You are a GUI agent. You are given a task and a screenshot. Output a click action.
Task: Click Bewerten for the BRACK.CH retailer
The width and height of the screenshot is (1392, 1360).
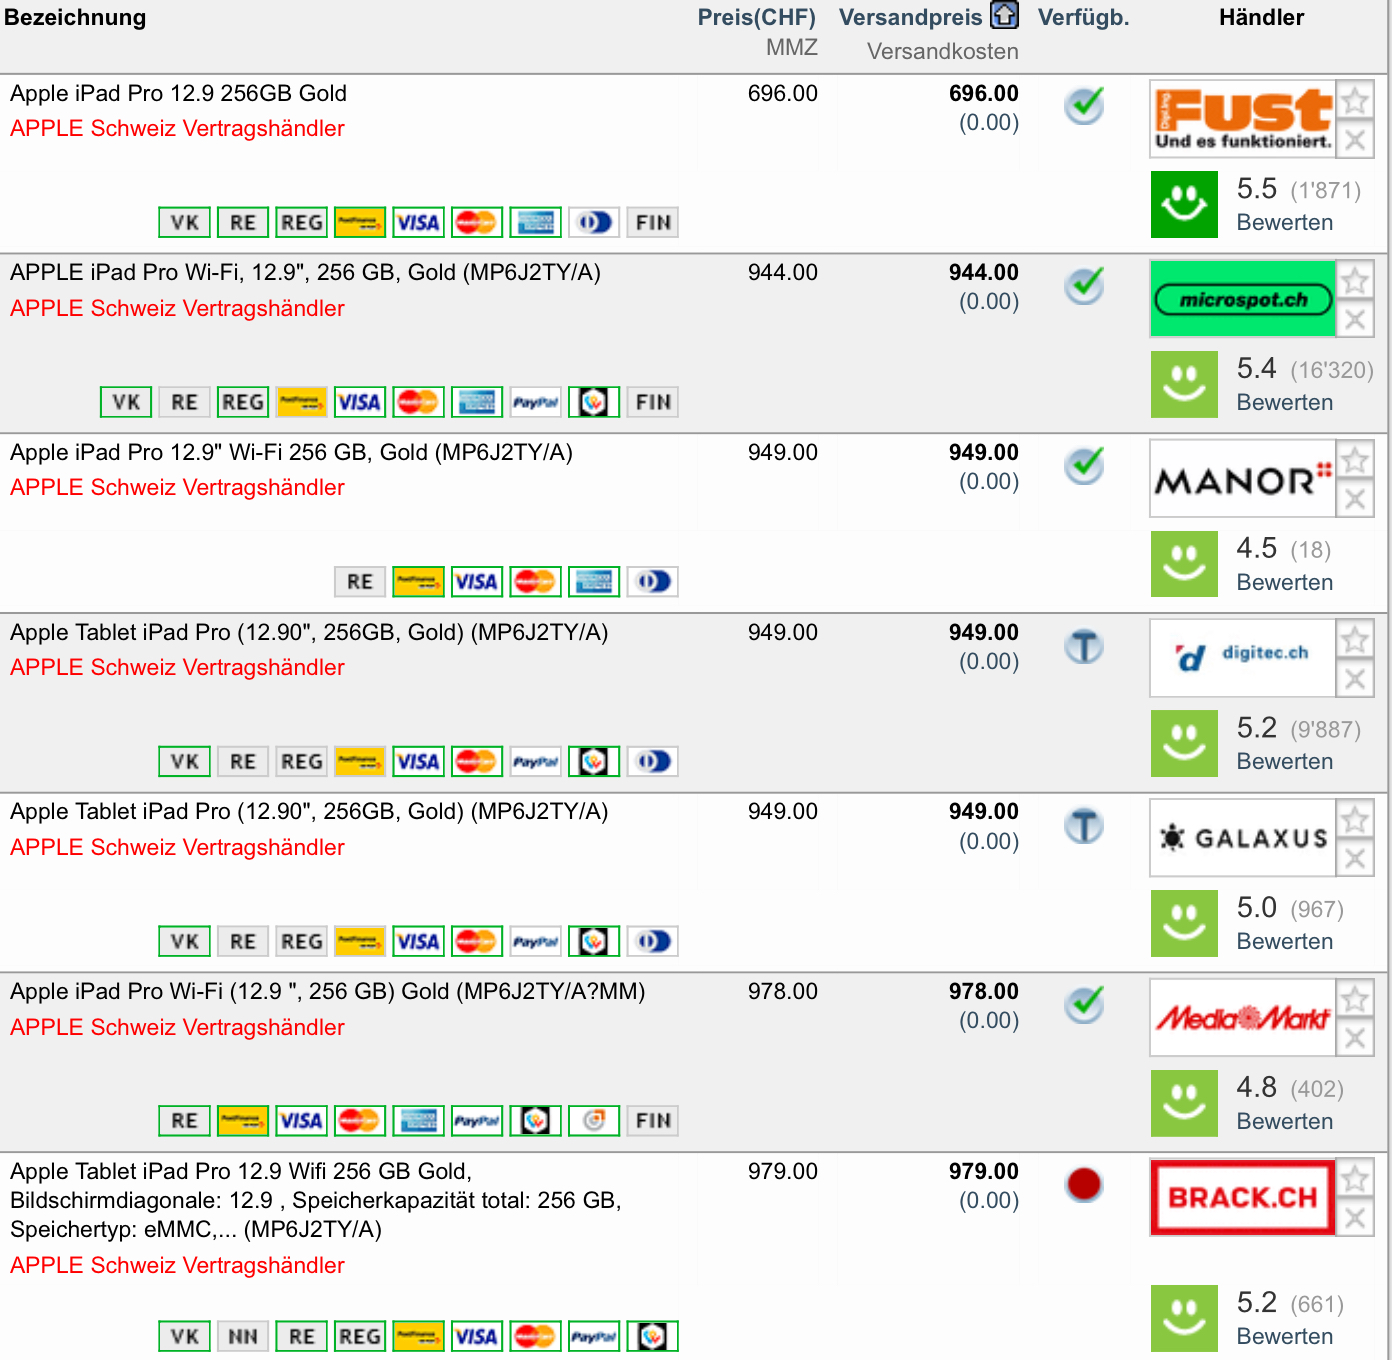coord(1285,1336)
